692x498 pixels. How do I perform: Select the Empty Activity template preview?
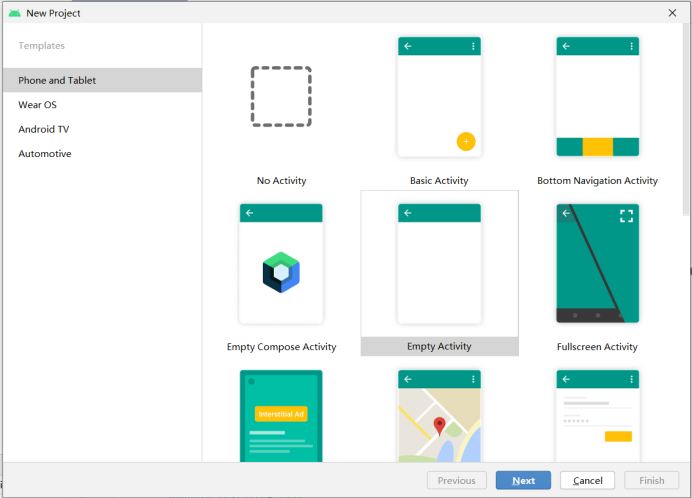coord(439,264)
